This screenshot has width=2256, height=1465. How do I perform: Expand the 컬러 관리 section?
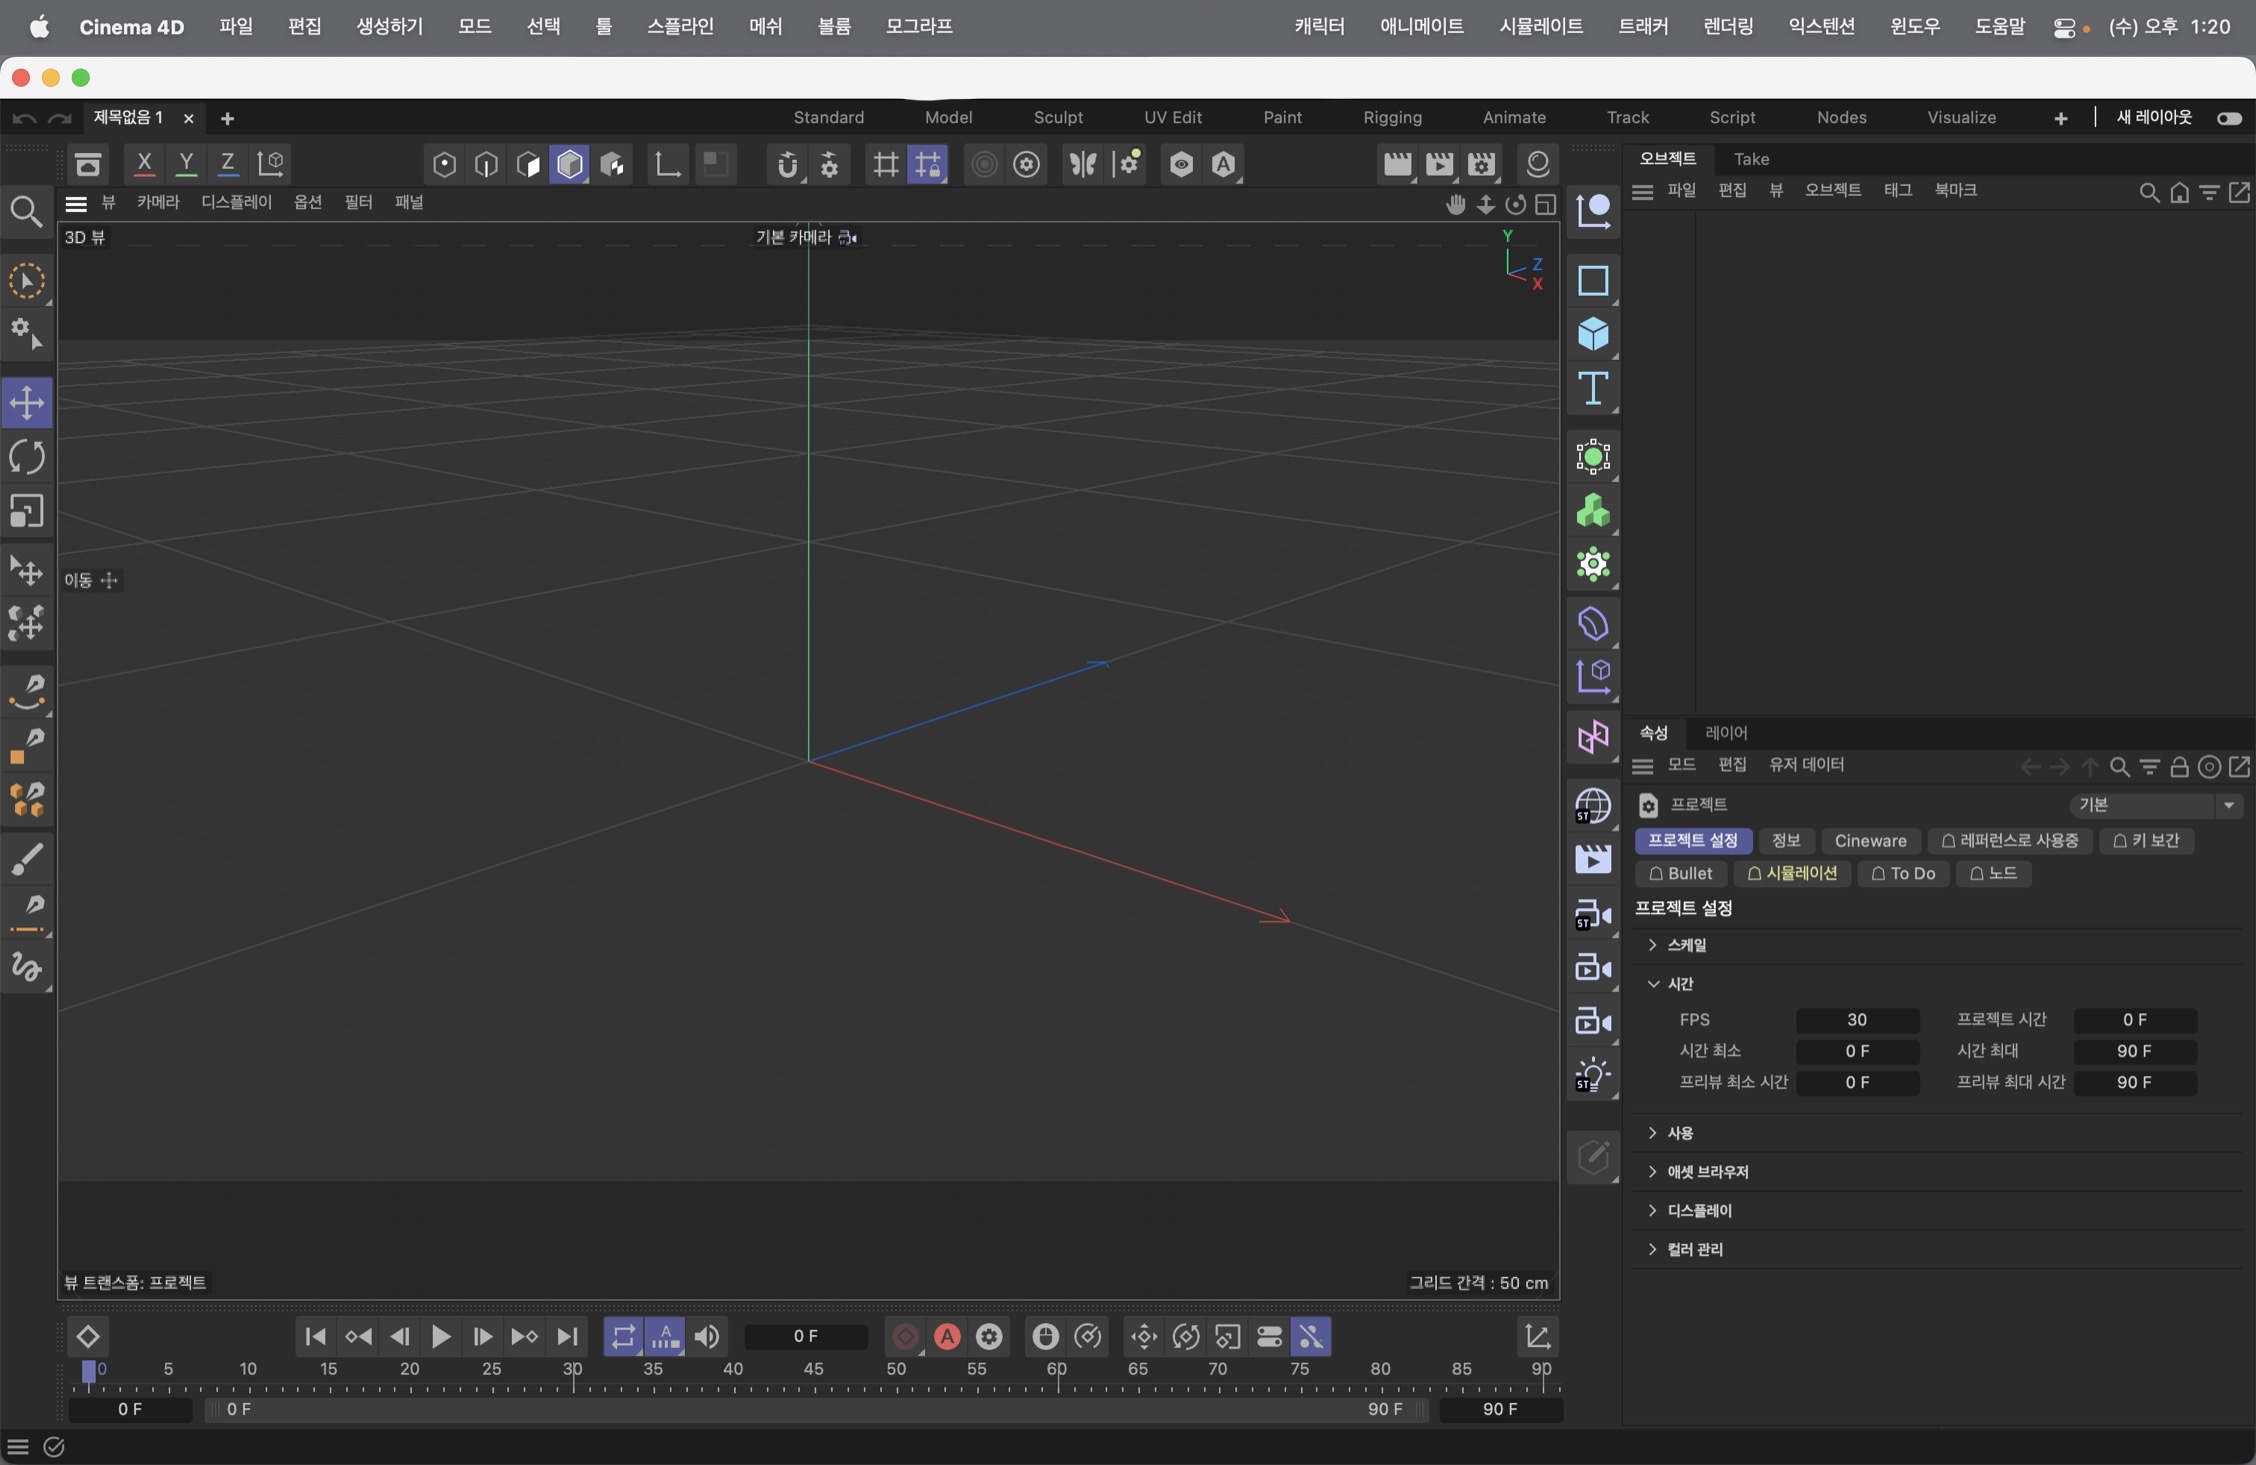pyautogui.click(x=1653, y=1248)
